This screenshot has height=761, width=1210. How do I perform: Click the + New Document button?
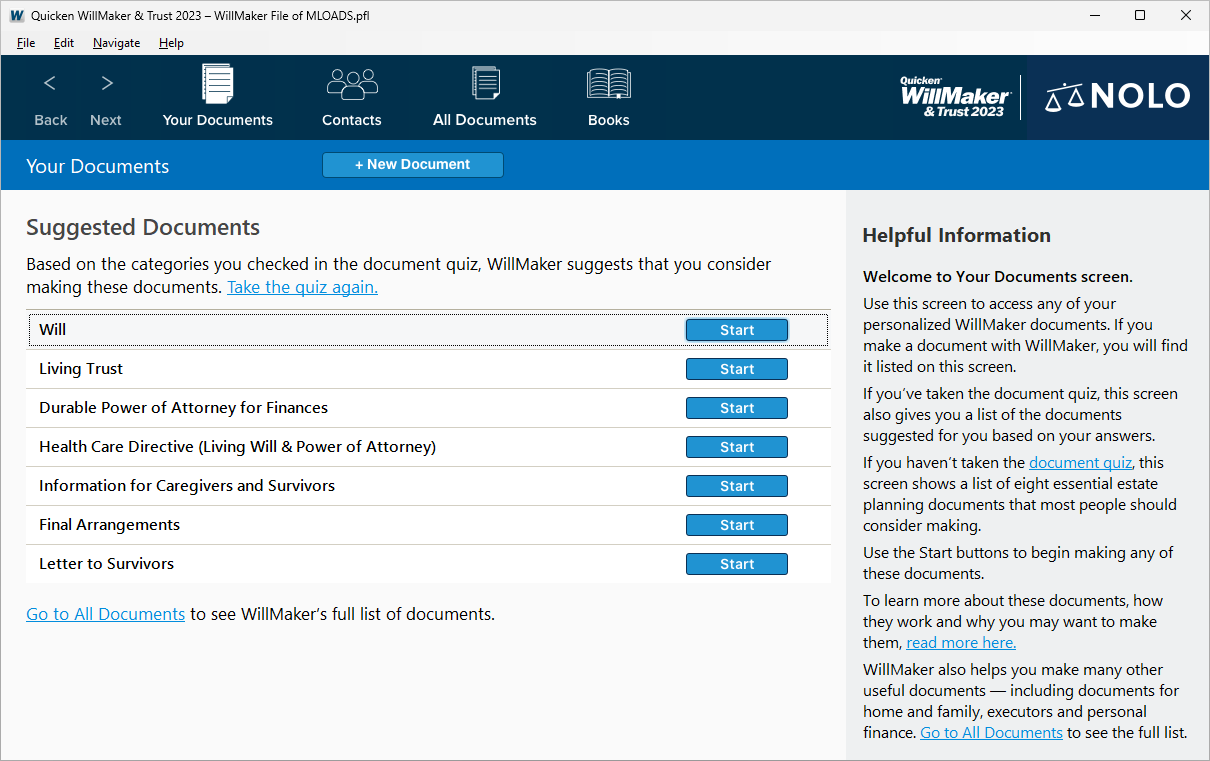click(x=412, y=164)
